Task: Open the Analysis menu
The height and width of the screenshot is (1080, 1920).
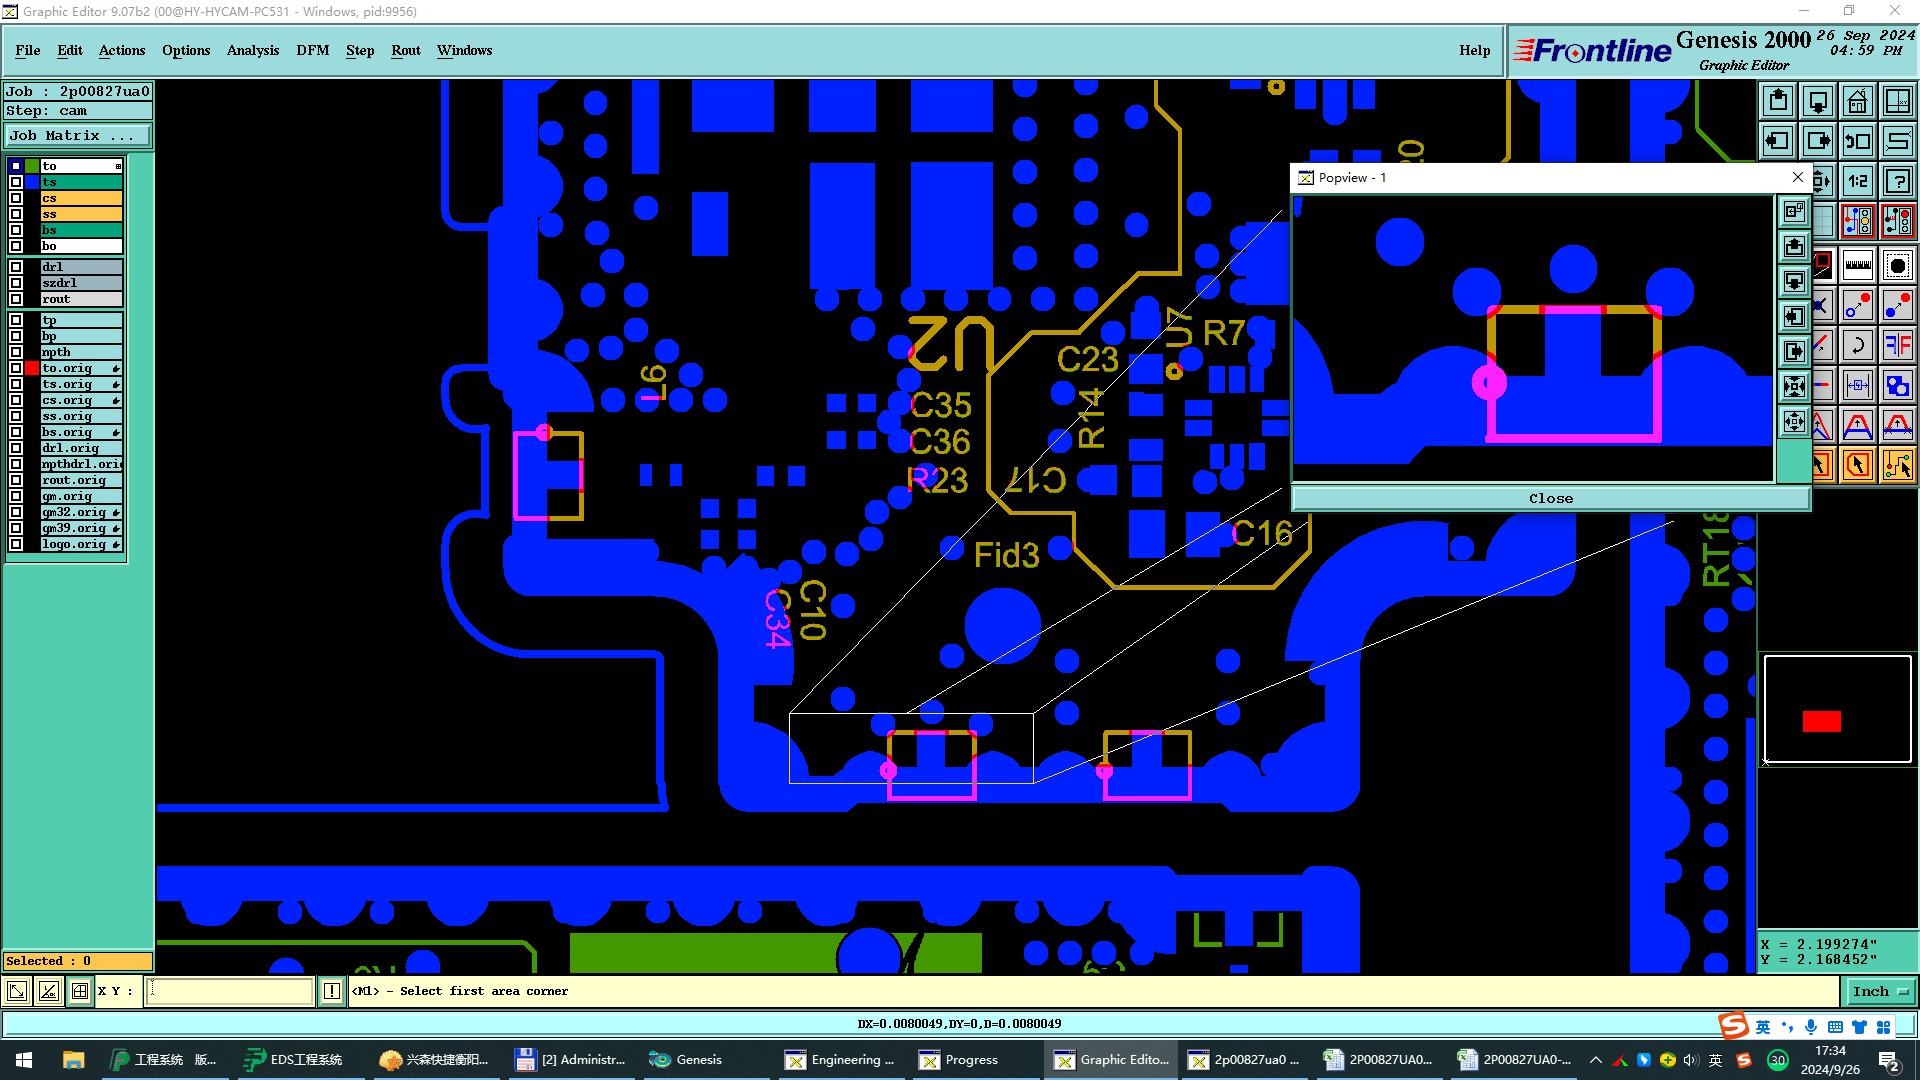Action: [252, 50]
